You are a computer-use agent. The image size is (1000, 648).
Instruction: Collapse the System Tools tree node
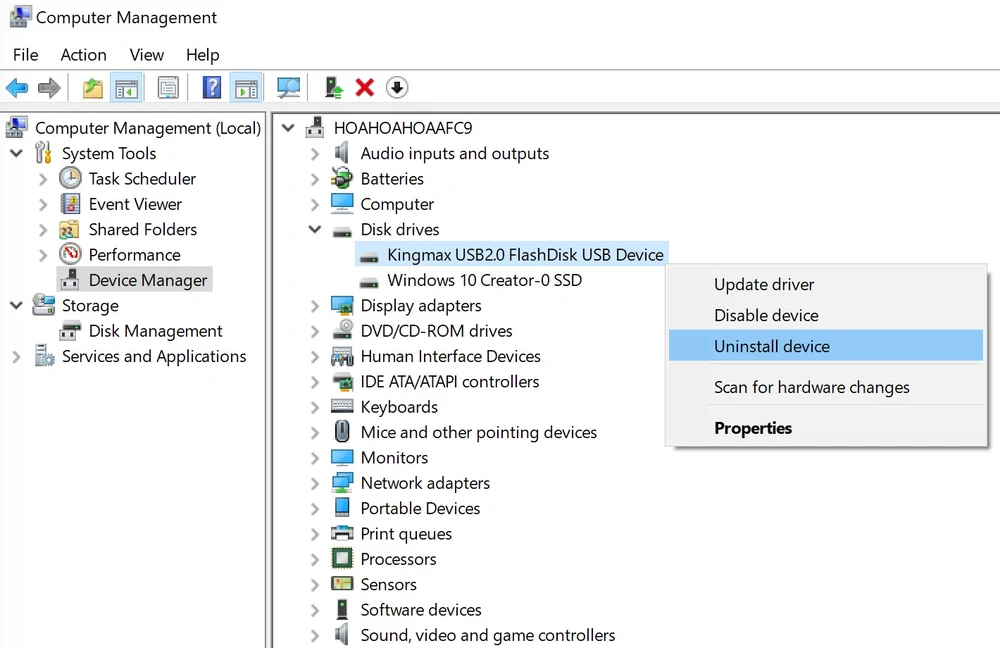point(16,154)
